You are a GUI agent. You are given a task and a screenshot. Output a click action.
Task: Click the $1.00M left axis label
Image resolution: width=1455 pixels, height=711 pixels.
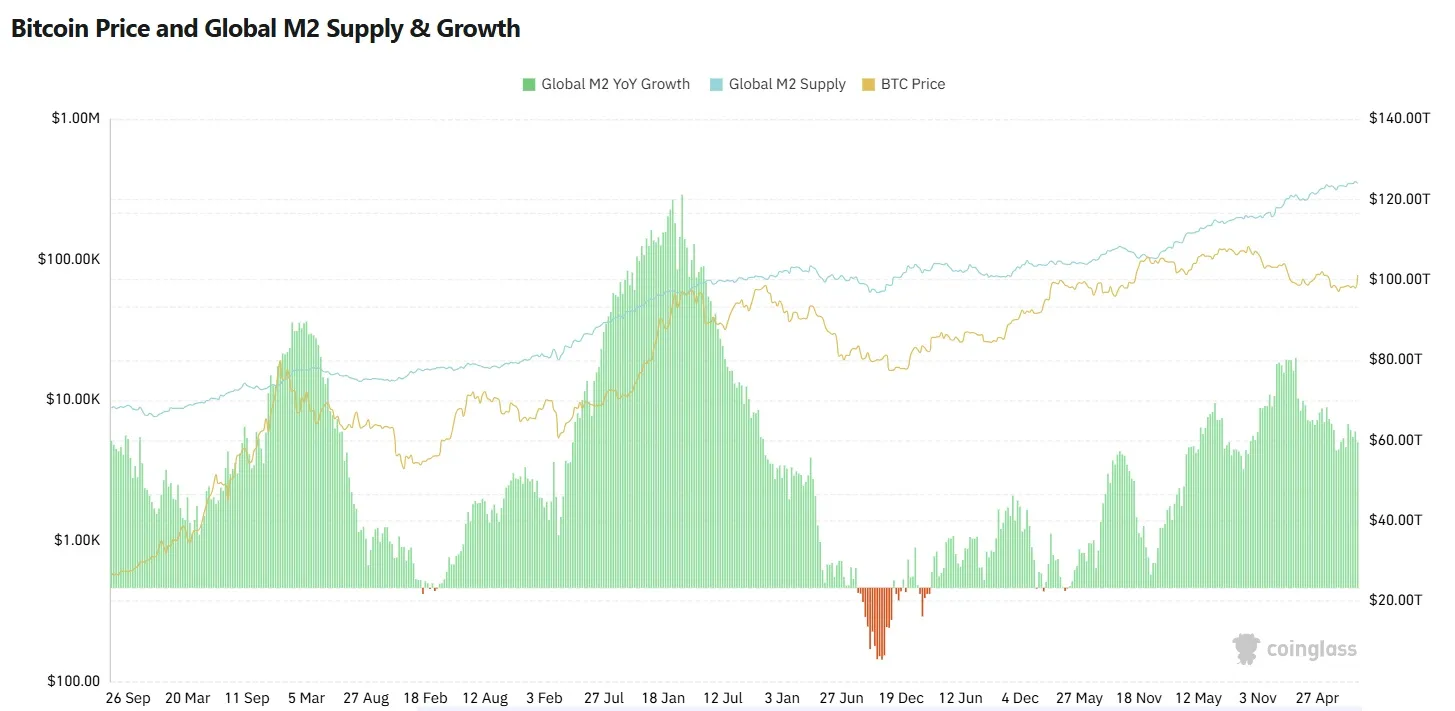[76, 118]
